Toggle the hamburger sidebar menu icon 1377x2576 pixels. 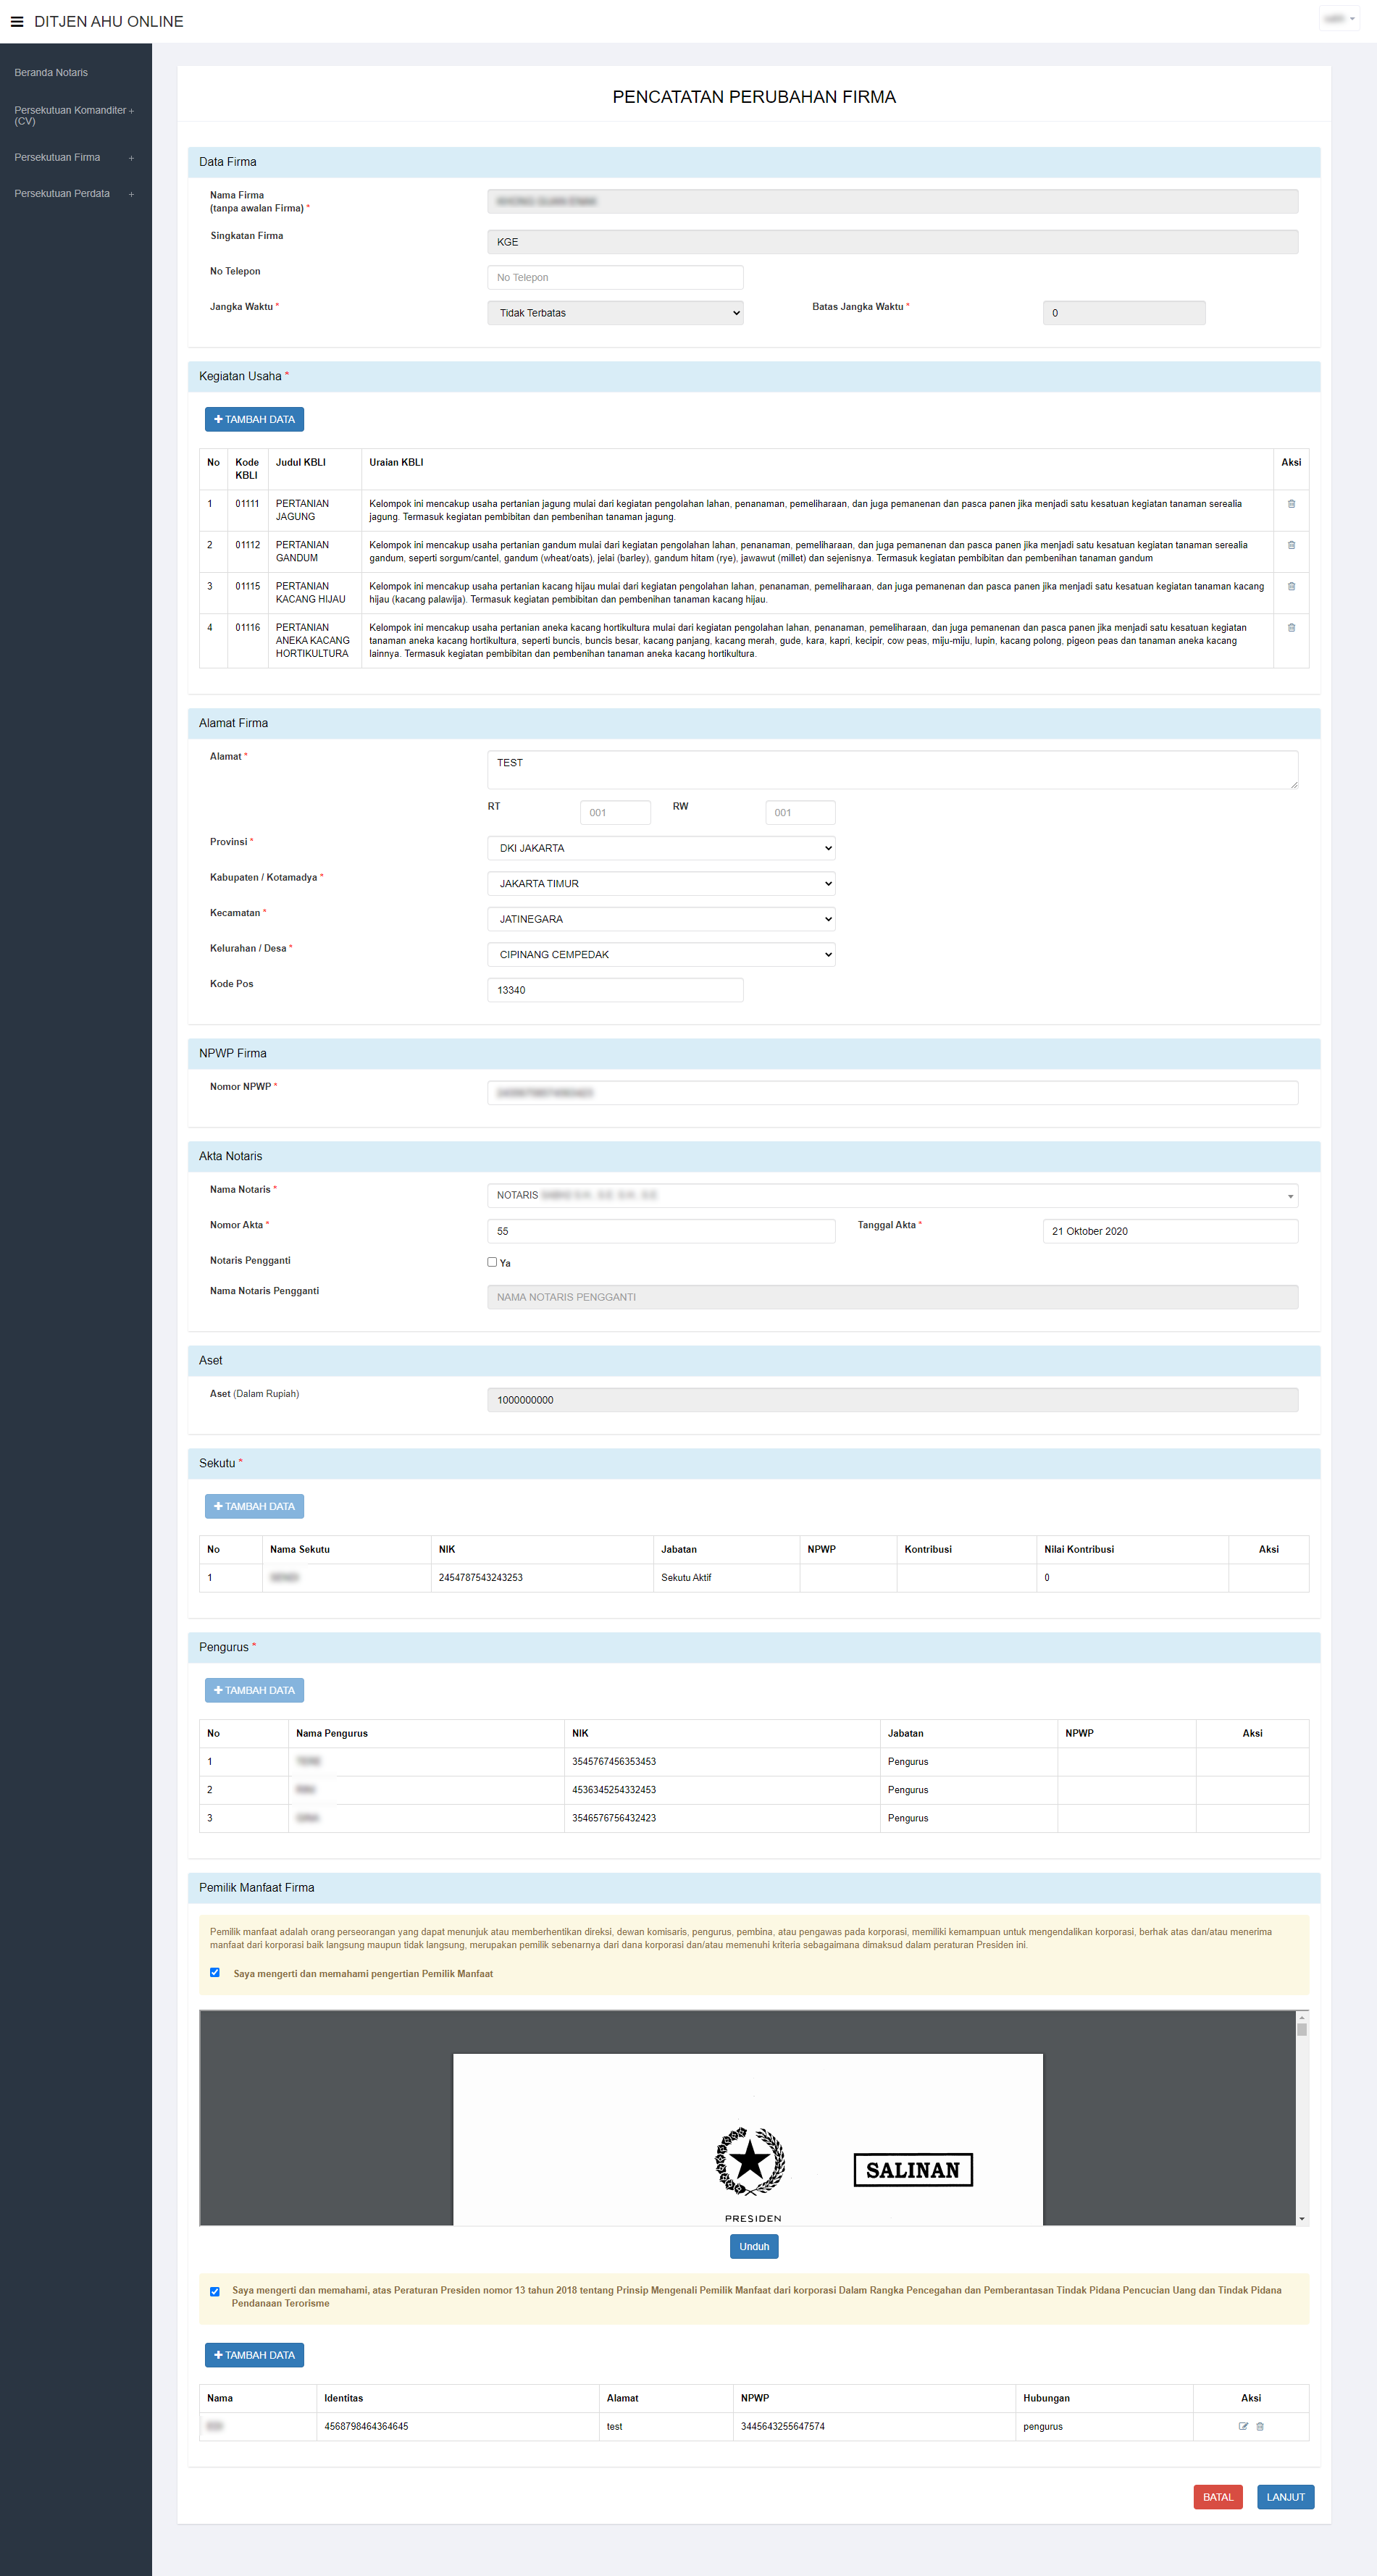17,22
